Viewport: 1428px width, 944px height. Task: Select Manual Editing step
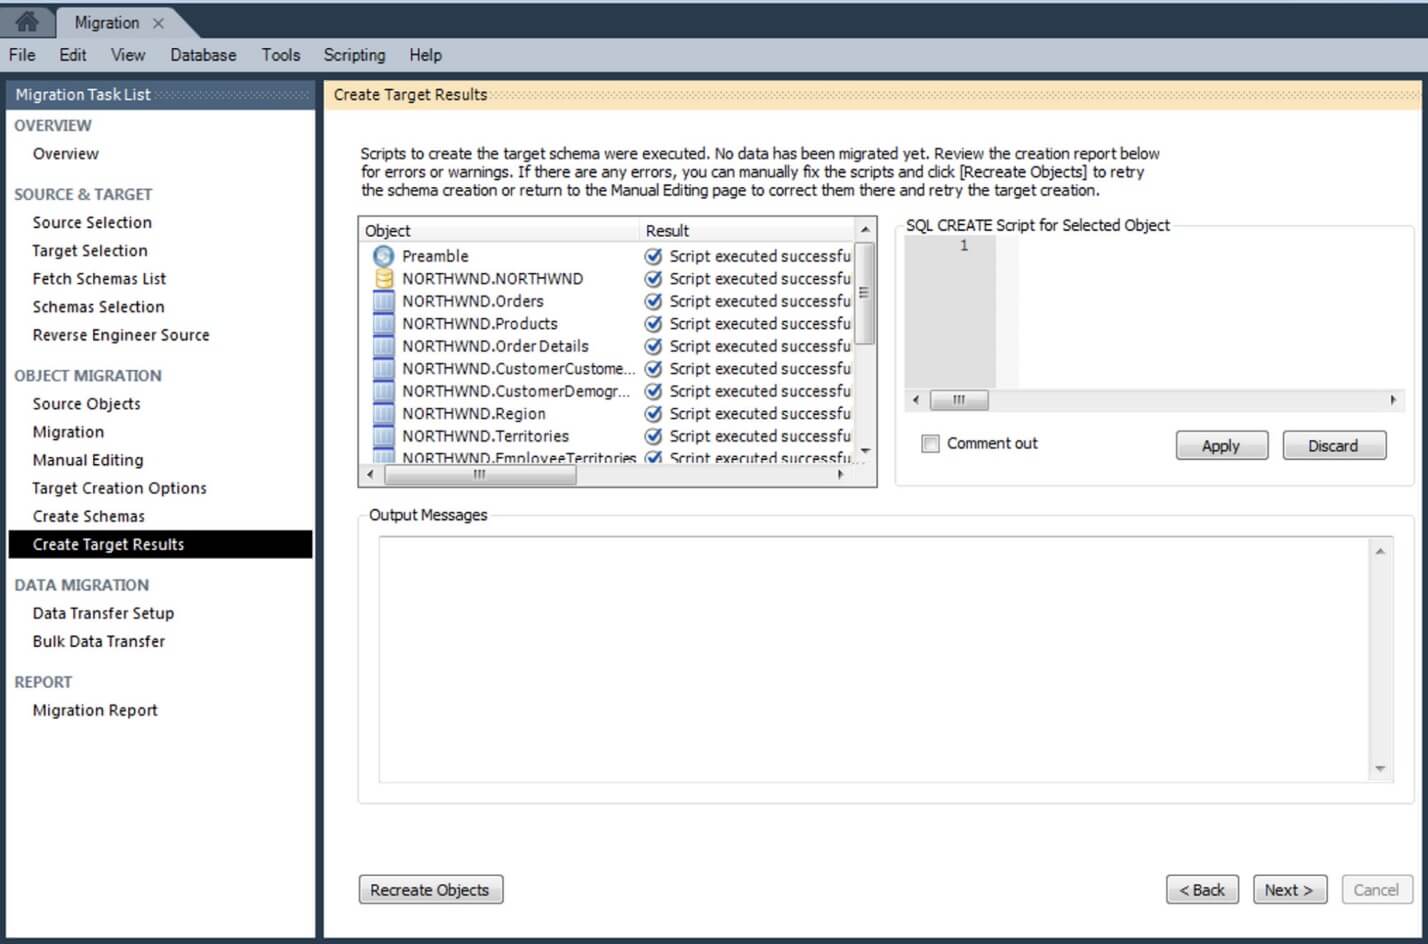pos(88,460)
